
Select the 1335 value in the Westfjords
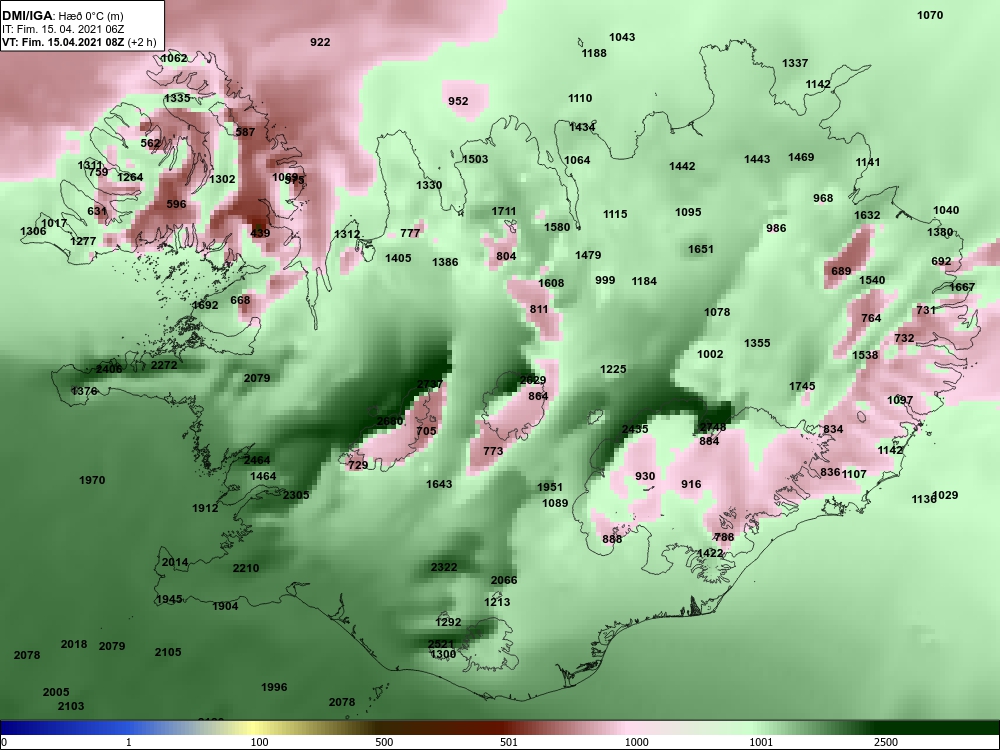point(177,98)
